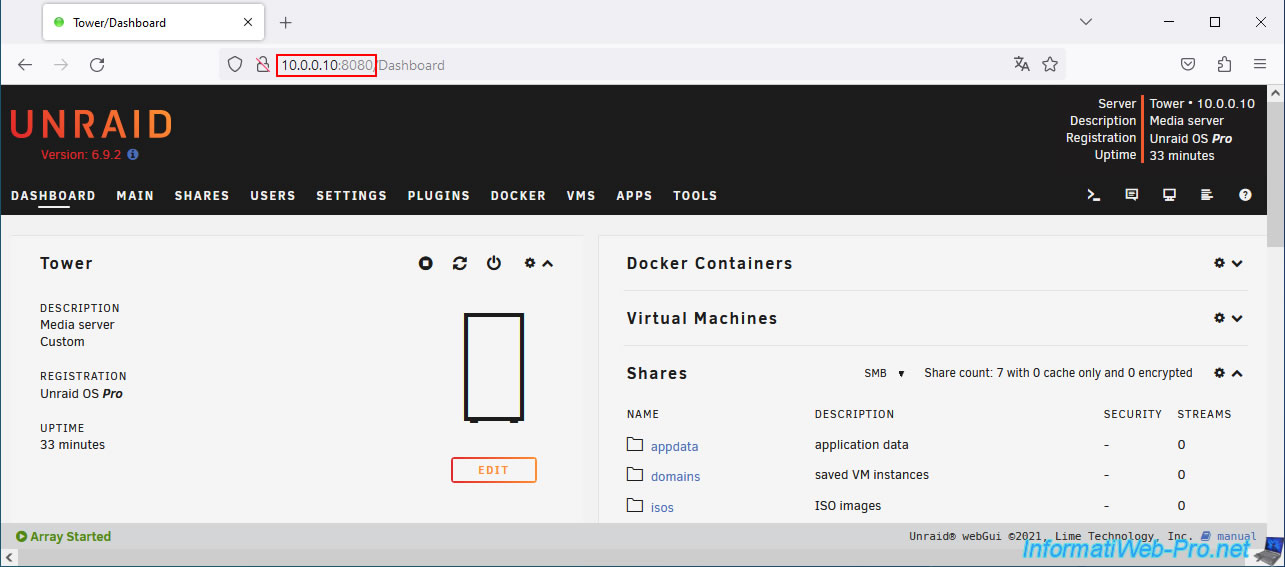
Task: Open the feedback icon in navigation bar
Action: (x=1132, y=195)
